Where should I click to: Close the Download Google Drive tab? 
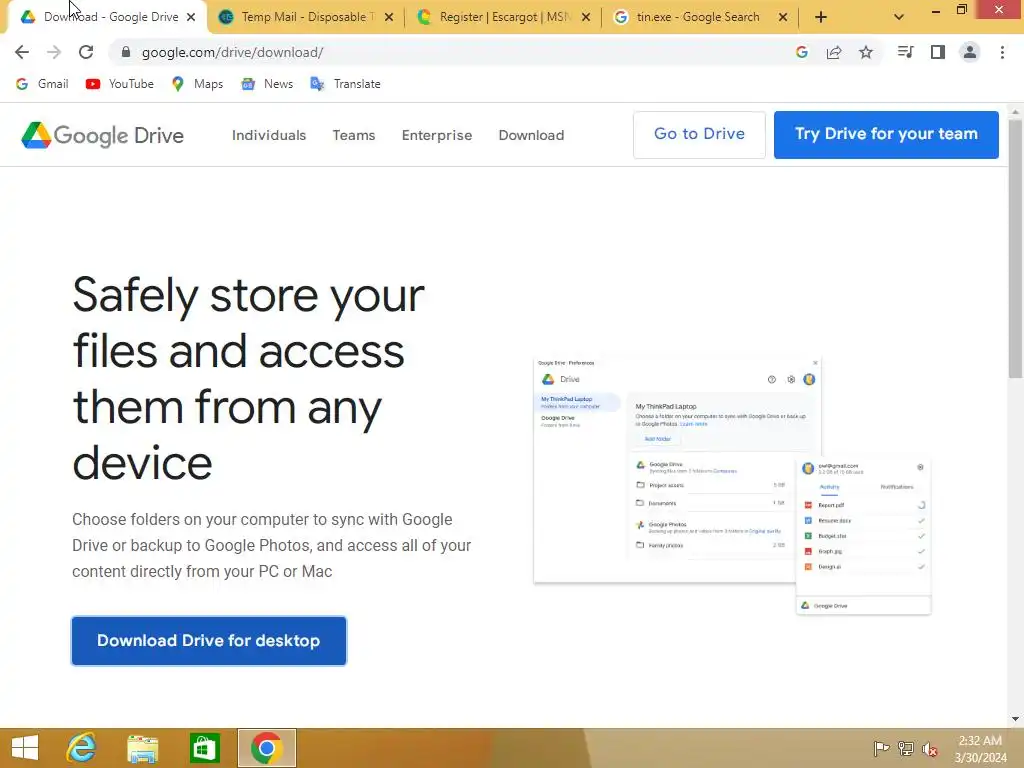(191, 17)
